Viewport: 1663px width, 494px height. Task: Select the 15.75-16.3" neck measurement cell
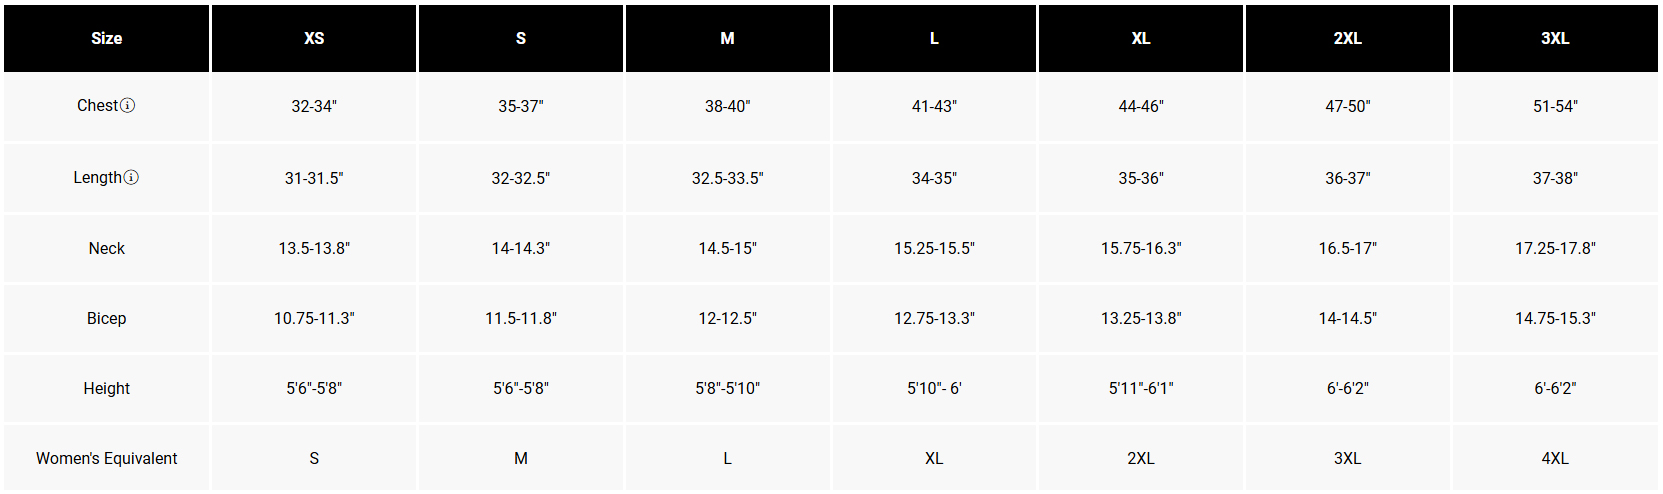[x=1141, y=248]
